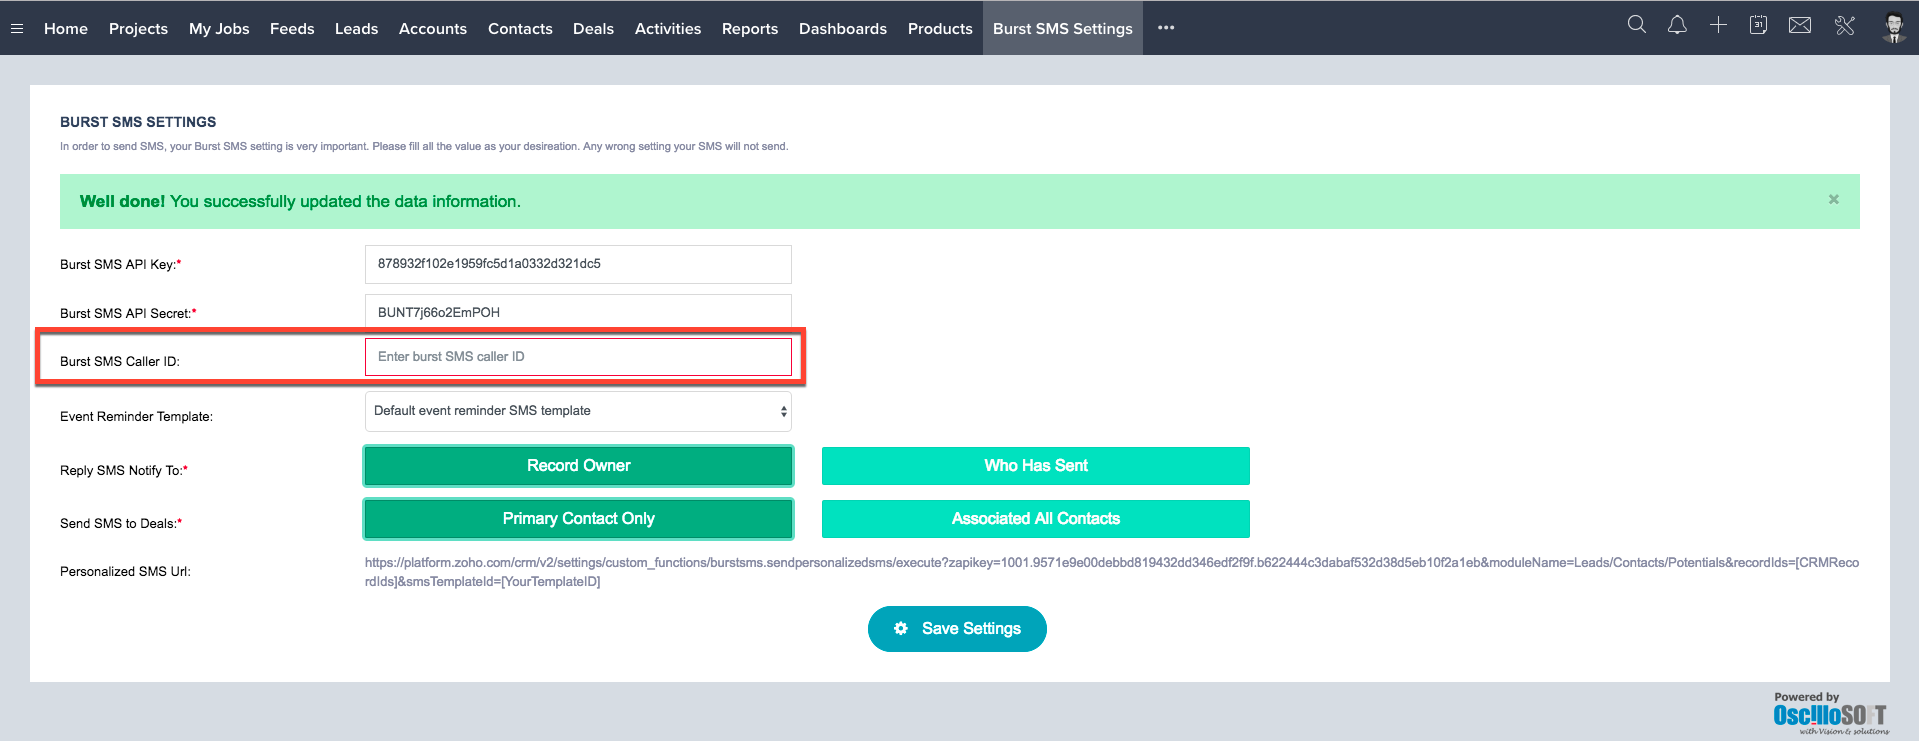The width and height of the screenshot is (1919, 741).
Task: Click the search magnifier icon
Action: click(1636, 25)
